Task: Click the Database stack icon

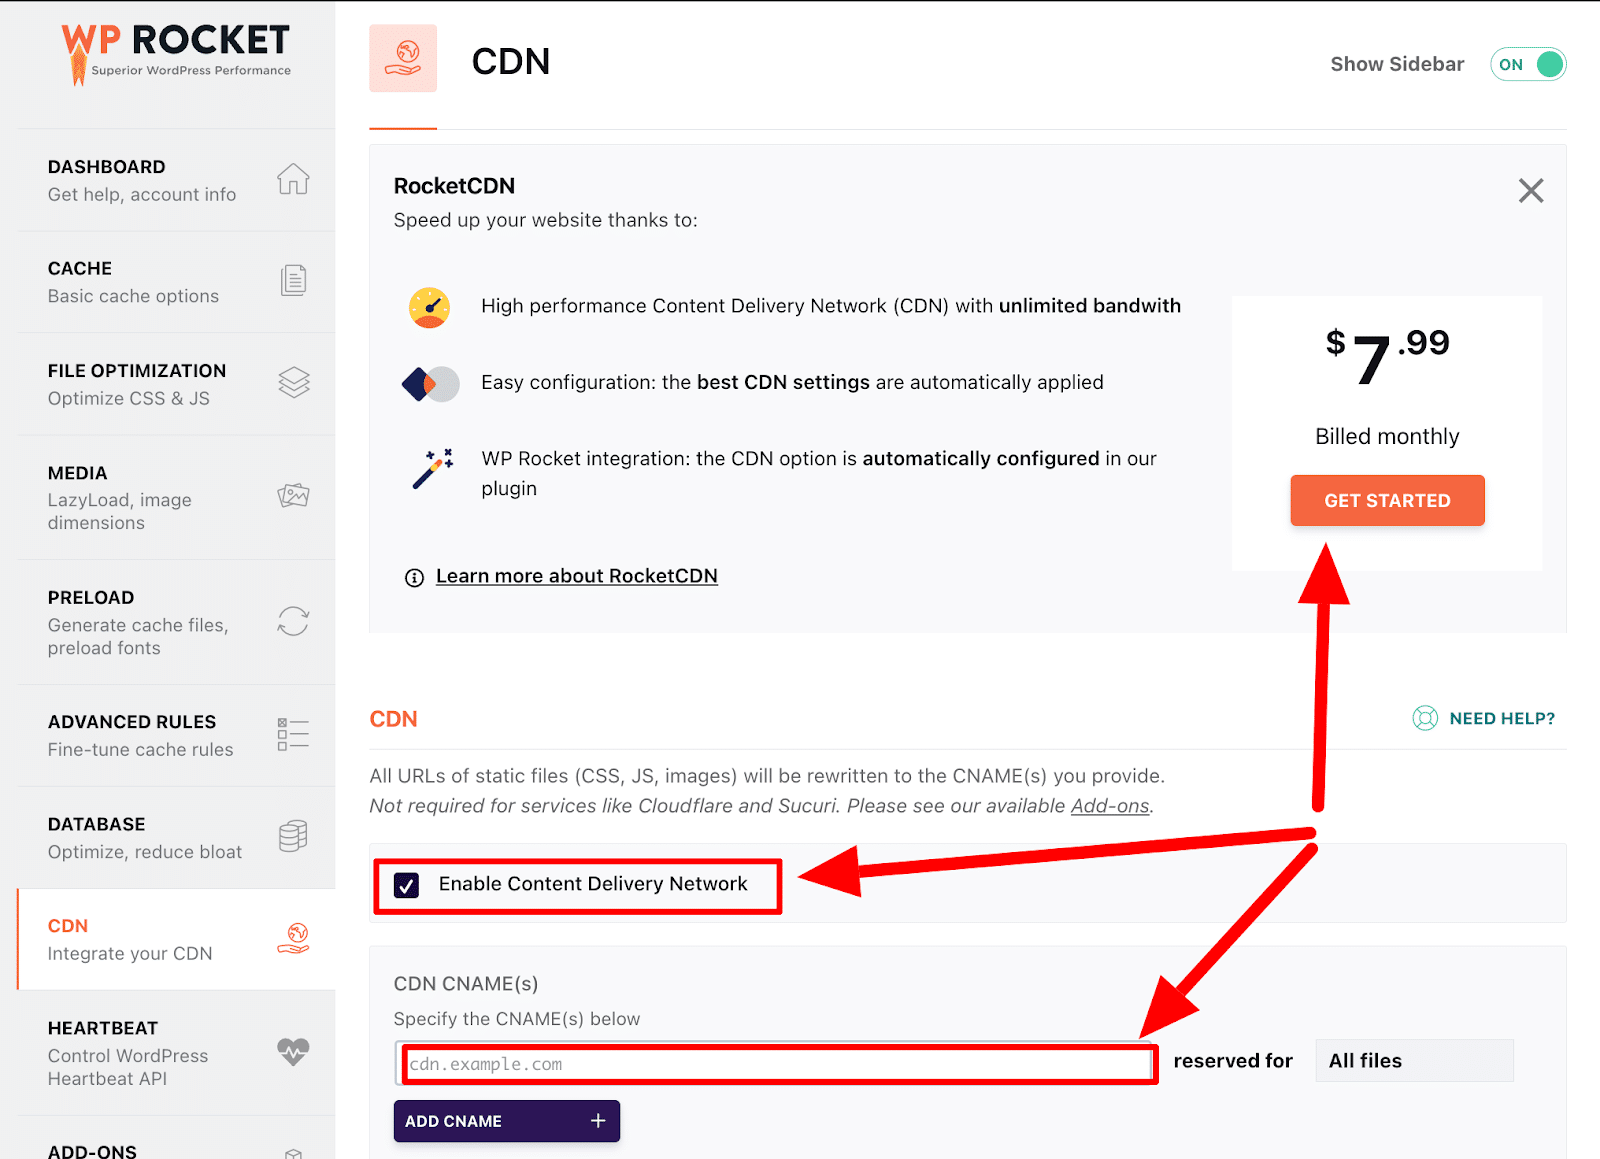Action: pos(293,837)
